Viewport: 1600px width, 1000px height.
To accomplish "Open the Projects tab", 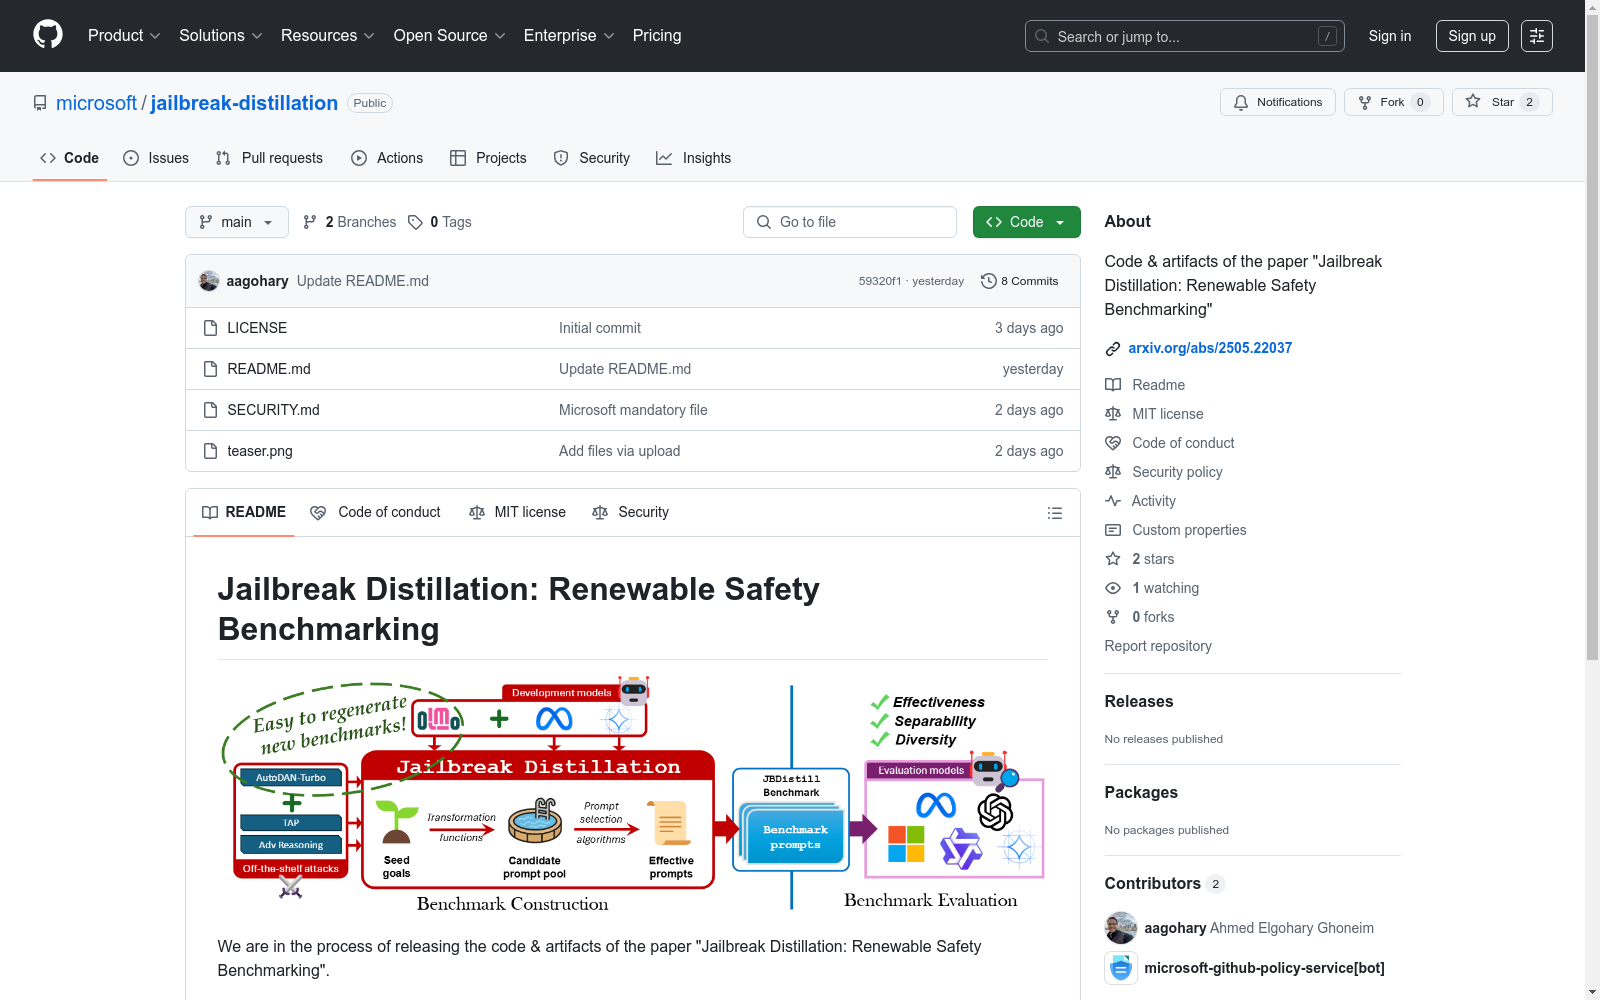I will click(488, 158).
